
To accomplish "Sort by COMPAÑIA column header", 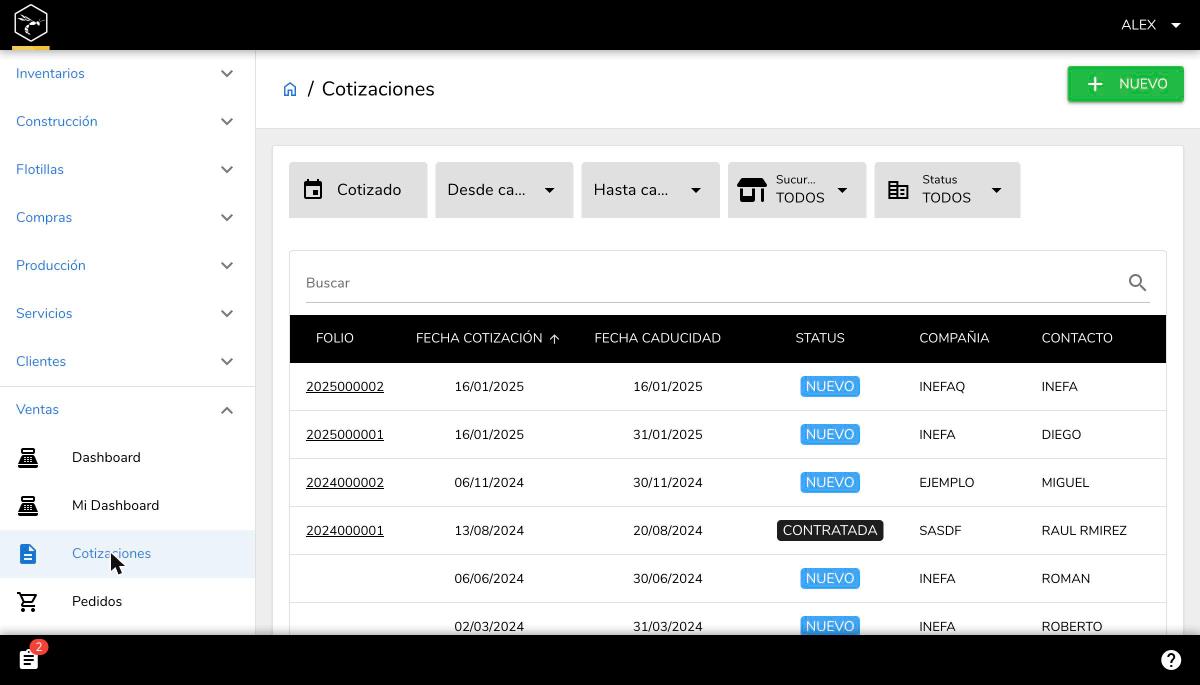I will coord(954,338).
